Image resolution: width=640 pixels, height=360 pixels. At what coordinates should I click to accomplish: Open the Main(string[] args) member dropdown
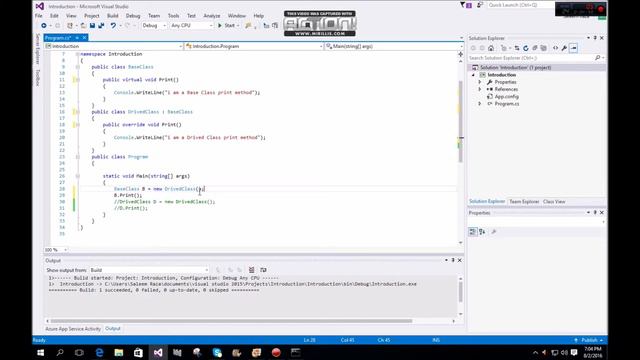tap(393, 46)
